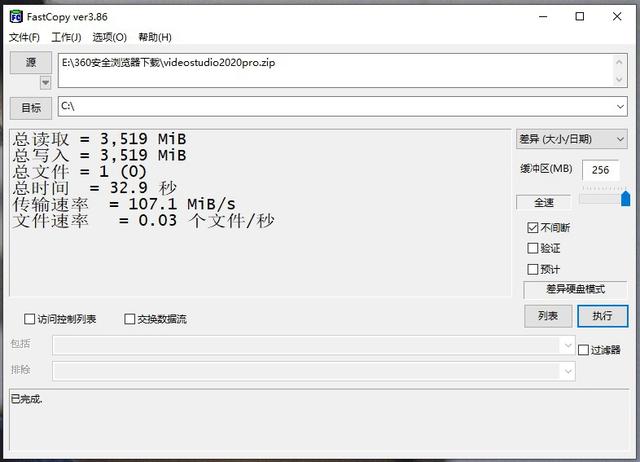Click the 全速 speed button
The height and width of the screenshot is (462, 640).
(544, 202)
